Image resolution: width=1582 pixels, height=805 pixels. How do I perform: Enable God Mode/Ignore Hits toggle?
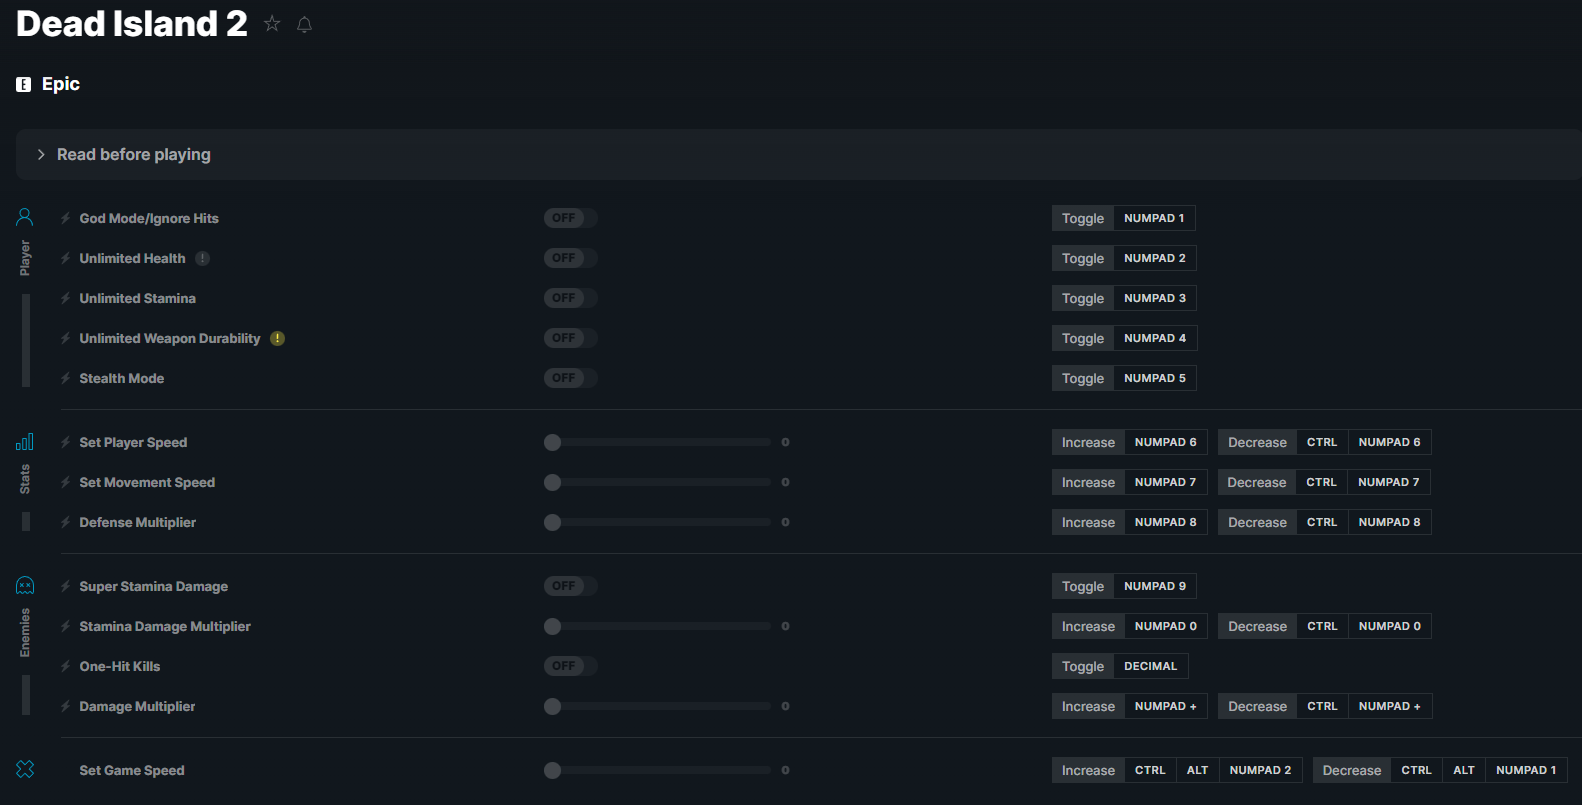click(x=570, y=218)
